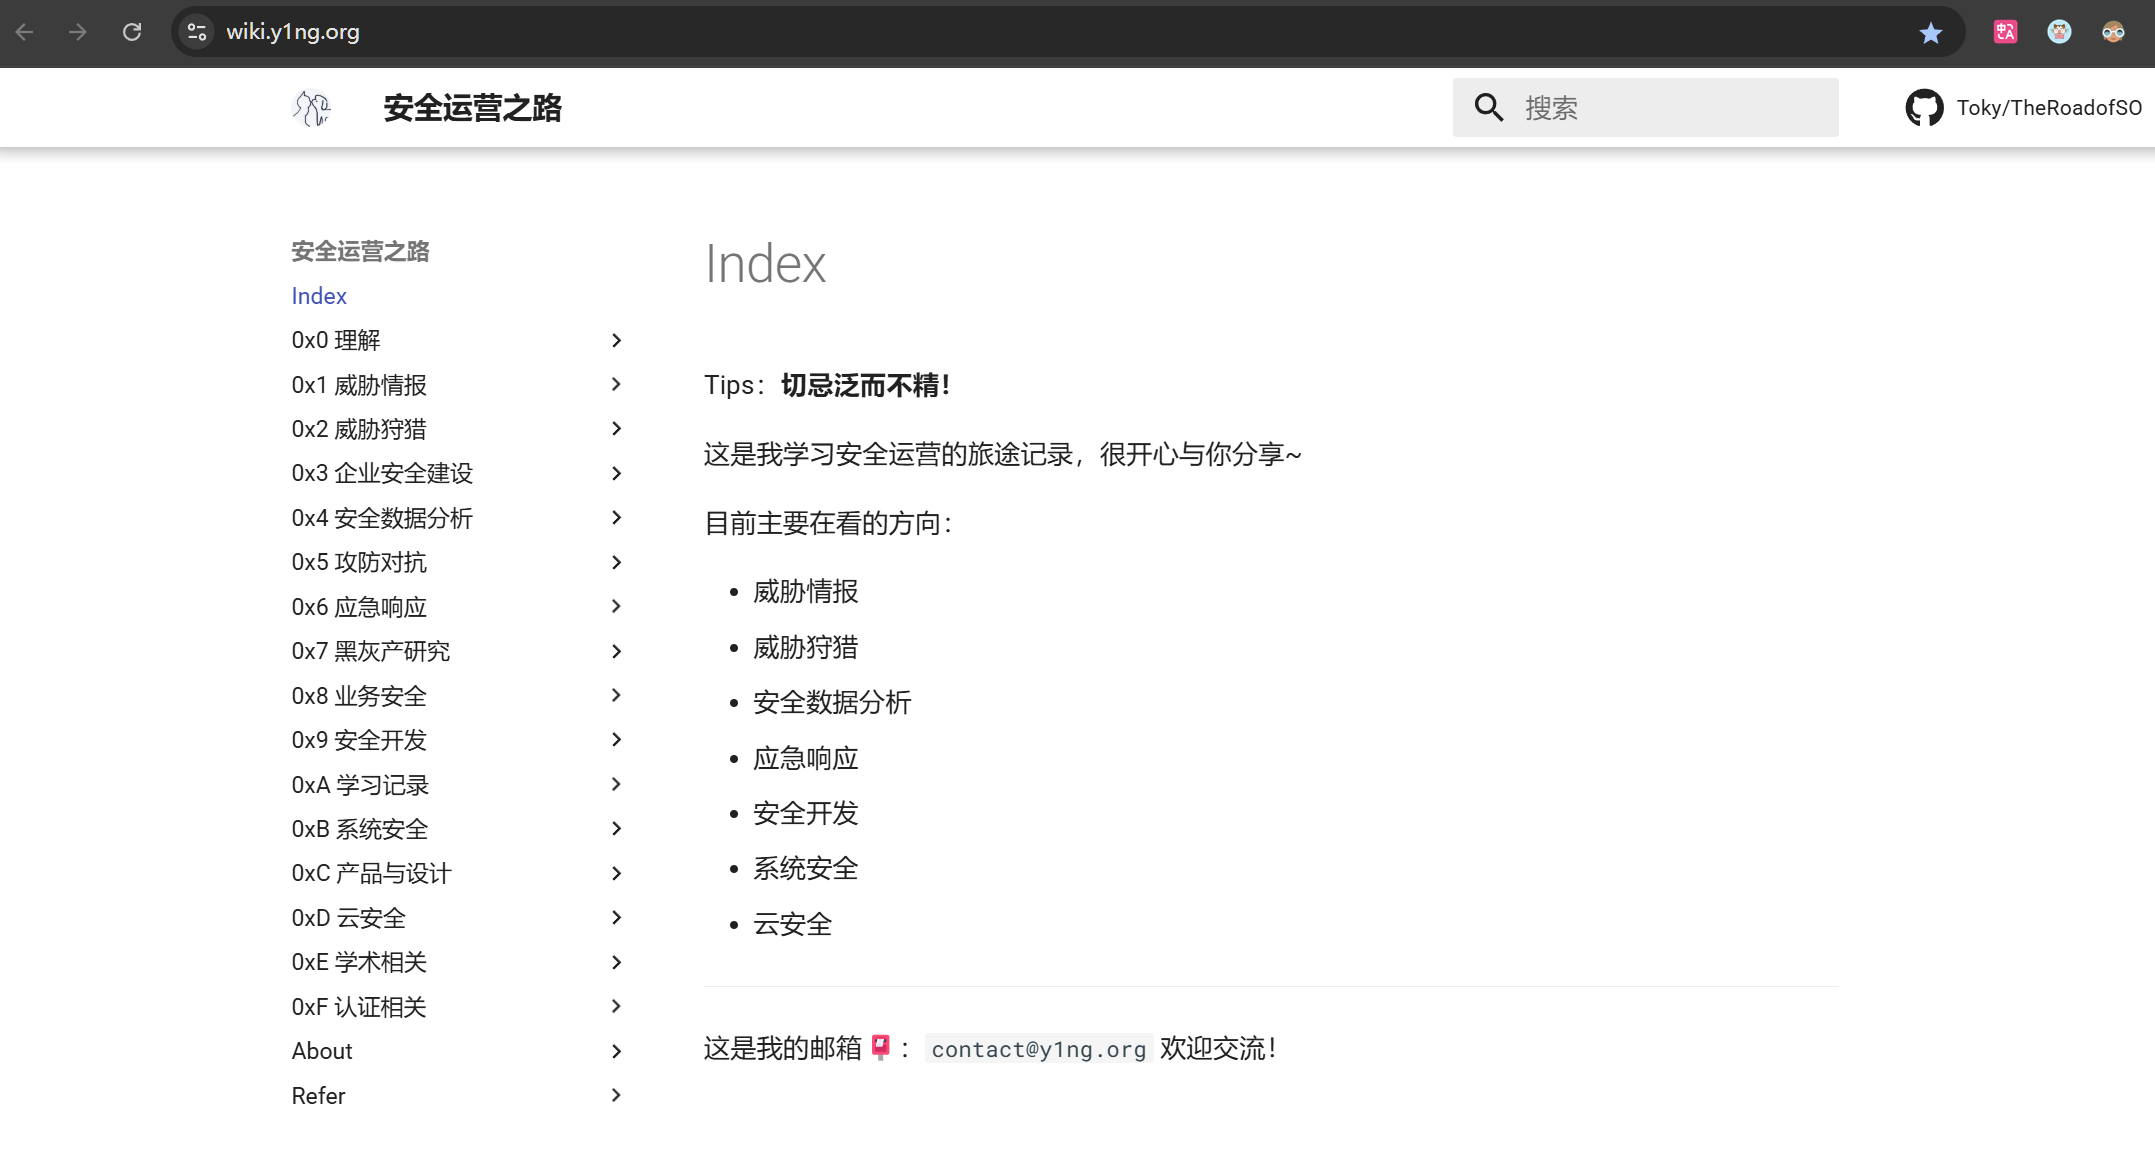
Task: Open the rightmost browser profile avatar icon
Action: [x=2113, y=32]
